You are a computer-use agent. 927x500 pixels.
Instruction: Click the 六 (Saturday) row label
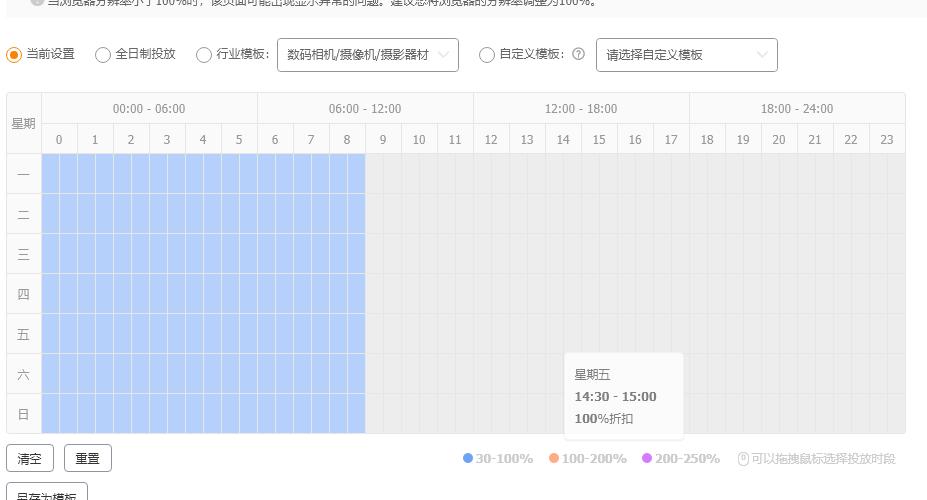(x=24, y=374)
